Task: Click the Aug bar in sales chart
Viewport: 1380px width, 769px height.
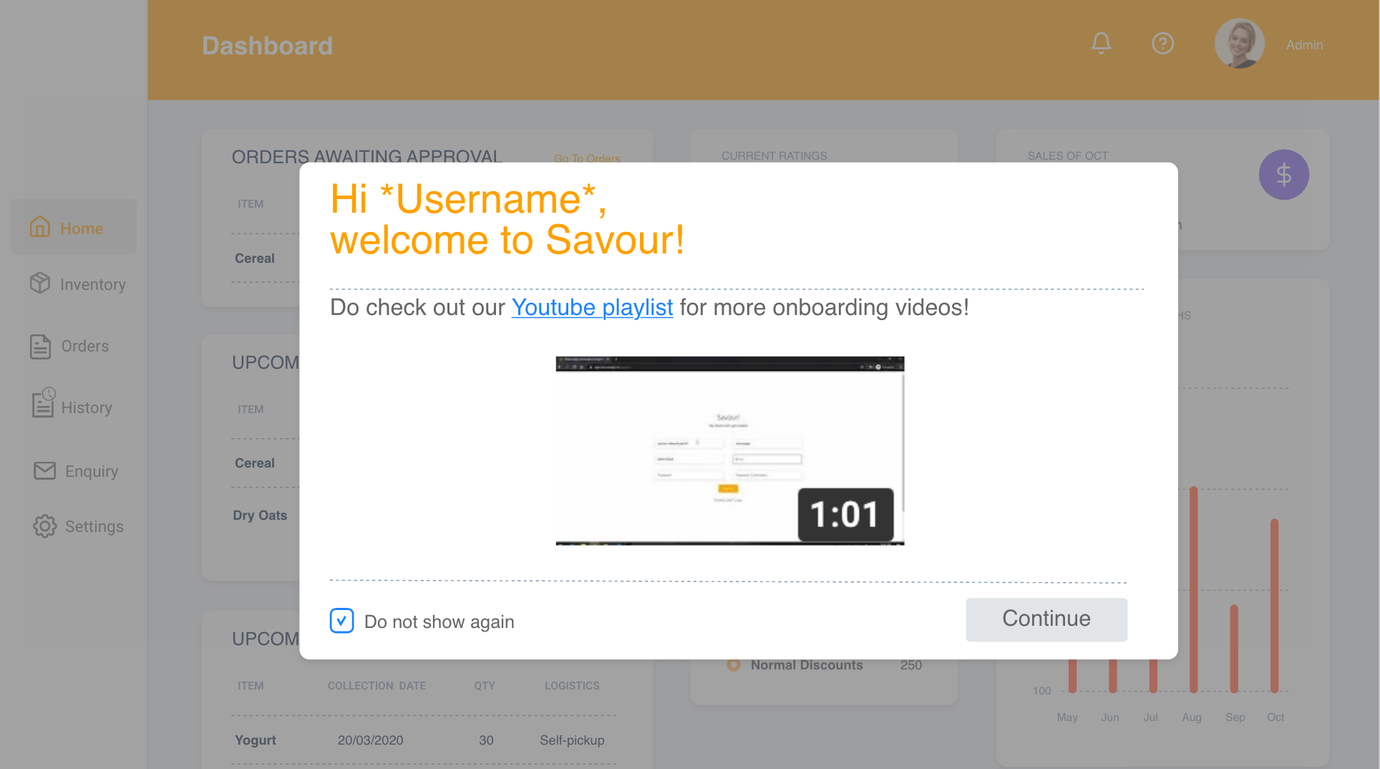Action: click(x=1193, y=589)
